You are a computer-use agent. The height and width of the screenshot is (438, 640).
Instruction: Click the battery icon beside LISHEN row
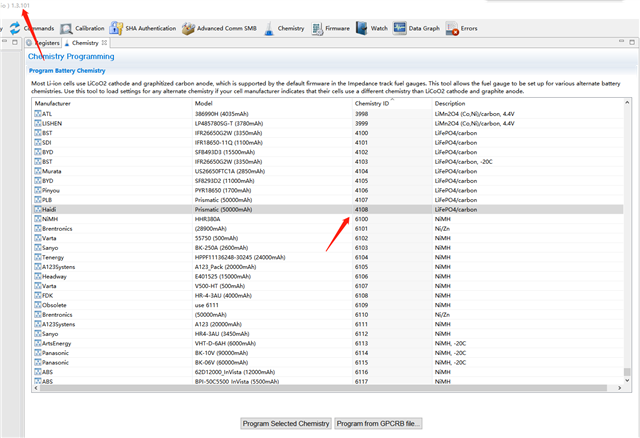38,123
